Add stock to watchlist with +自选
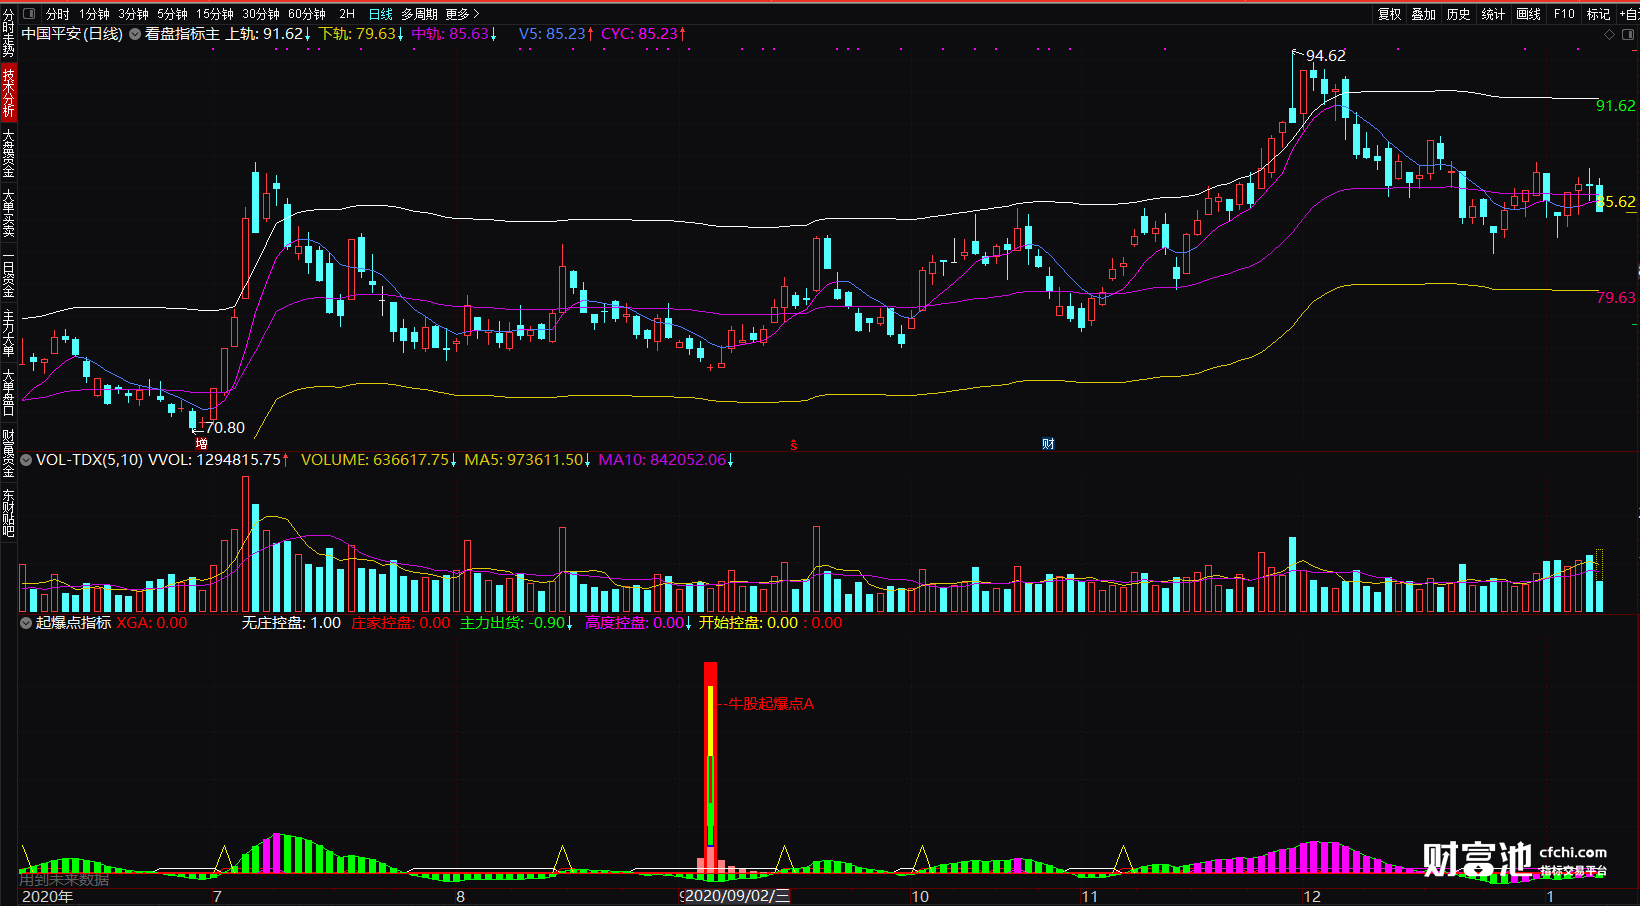 point(1630,14)
